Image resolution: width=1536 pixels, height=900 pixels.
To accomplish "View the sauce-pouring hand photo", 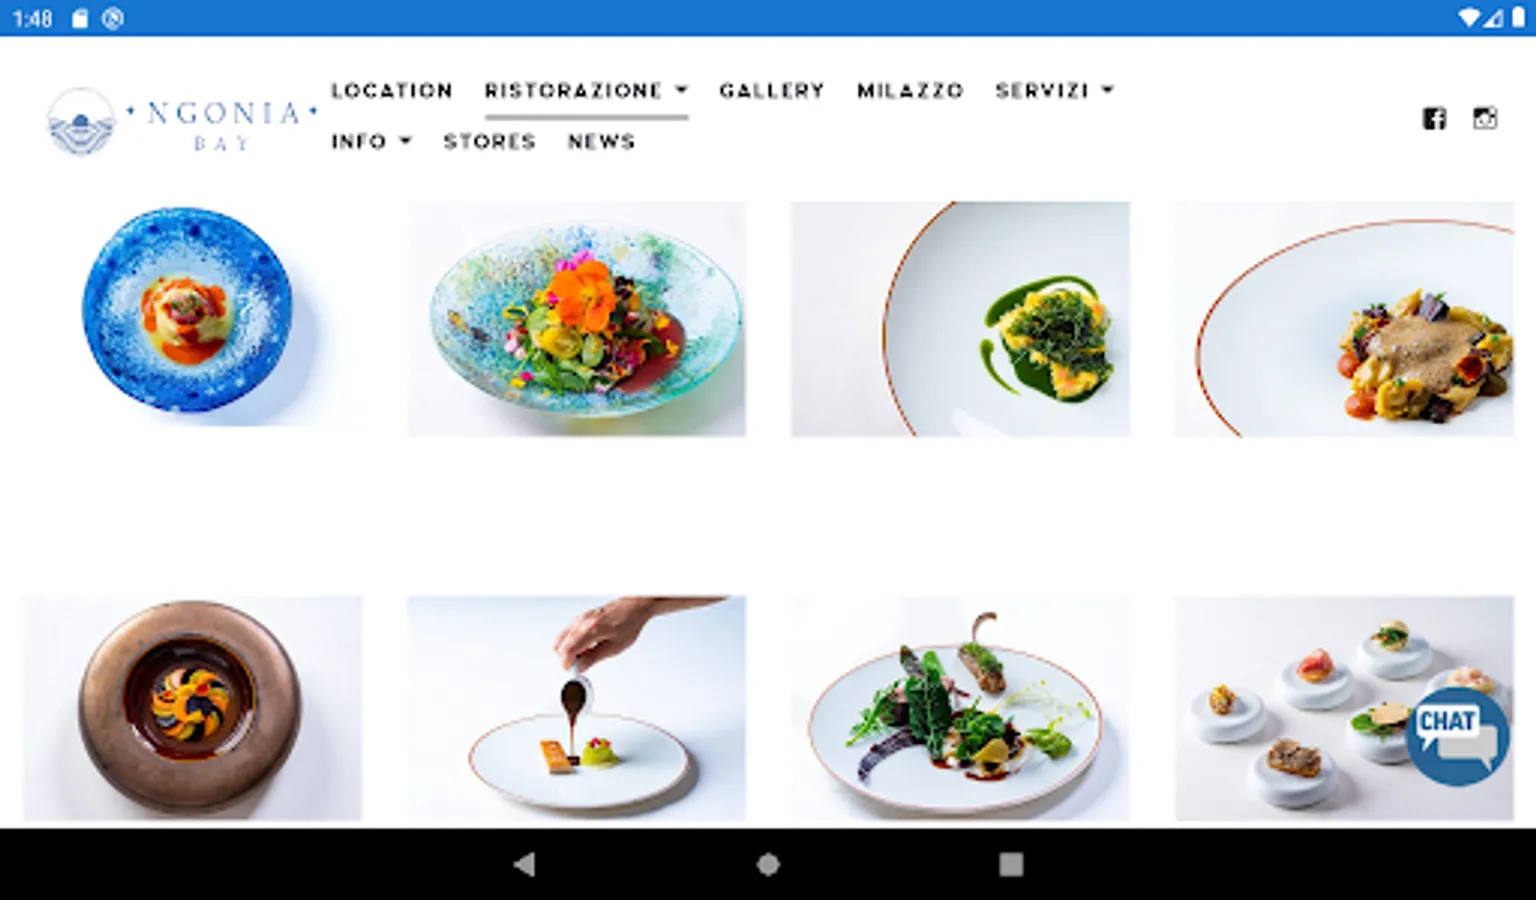I will coord(576,709).
